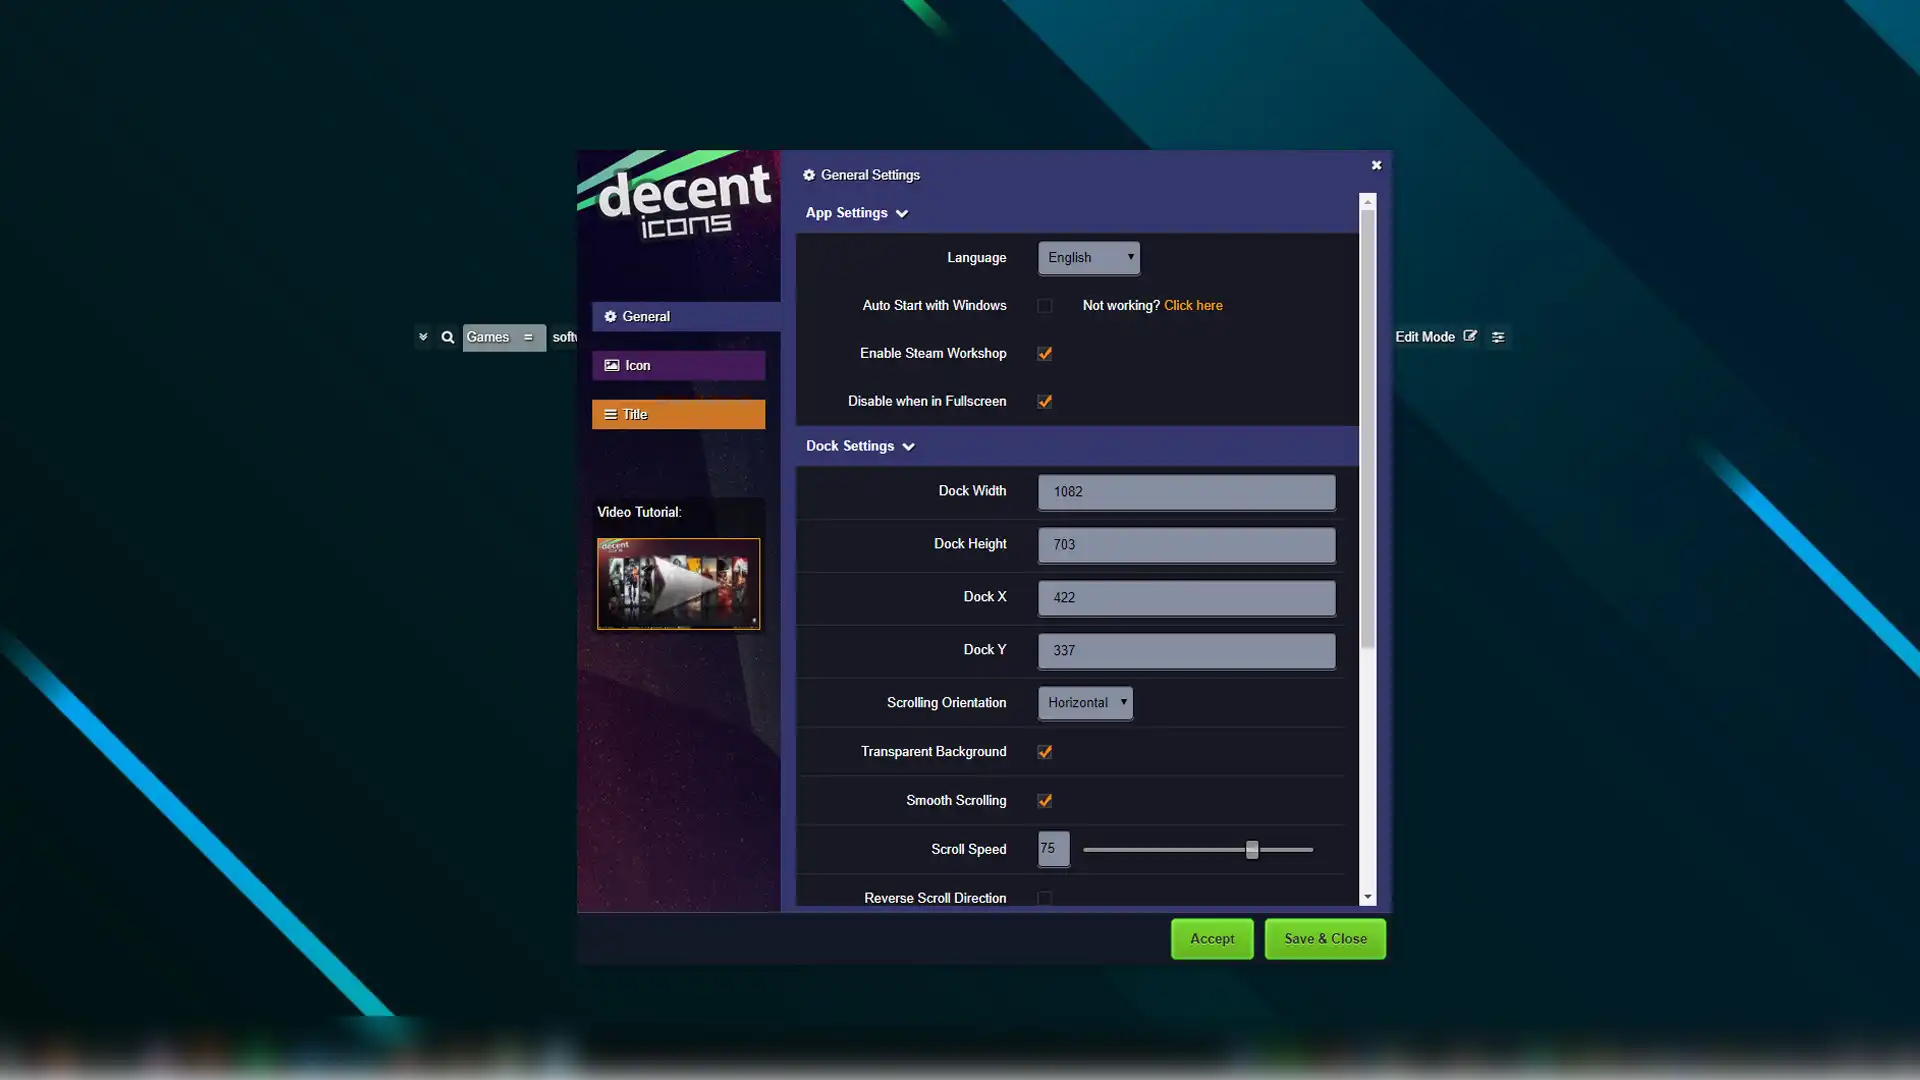The image size is (1920, 1080).
Task: Select the General settings tab icon
Action: click(610, 316)
